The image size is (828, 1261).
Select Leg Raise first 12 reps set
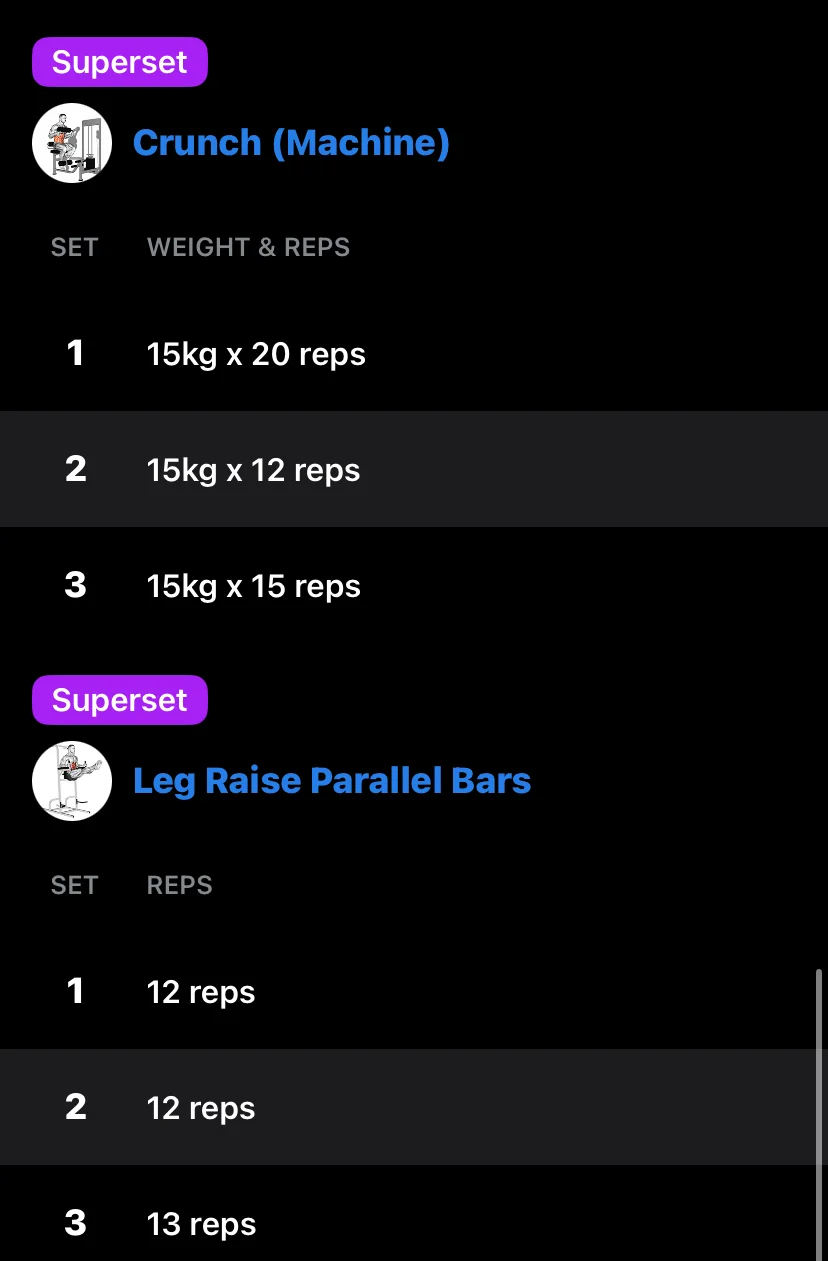[414, 991]
